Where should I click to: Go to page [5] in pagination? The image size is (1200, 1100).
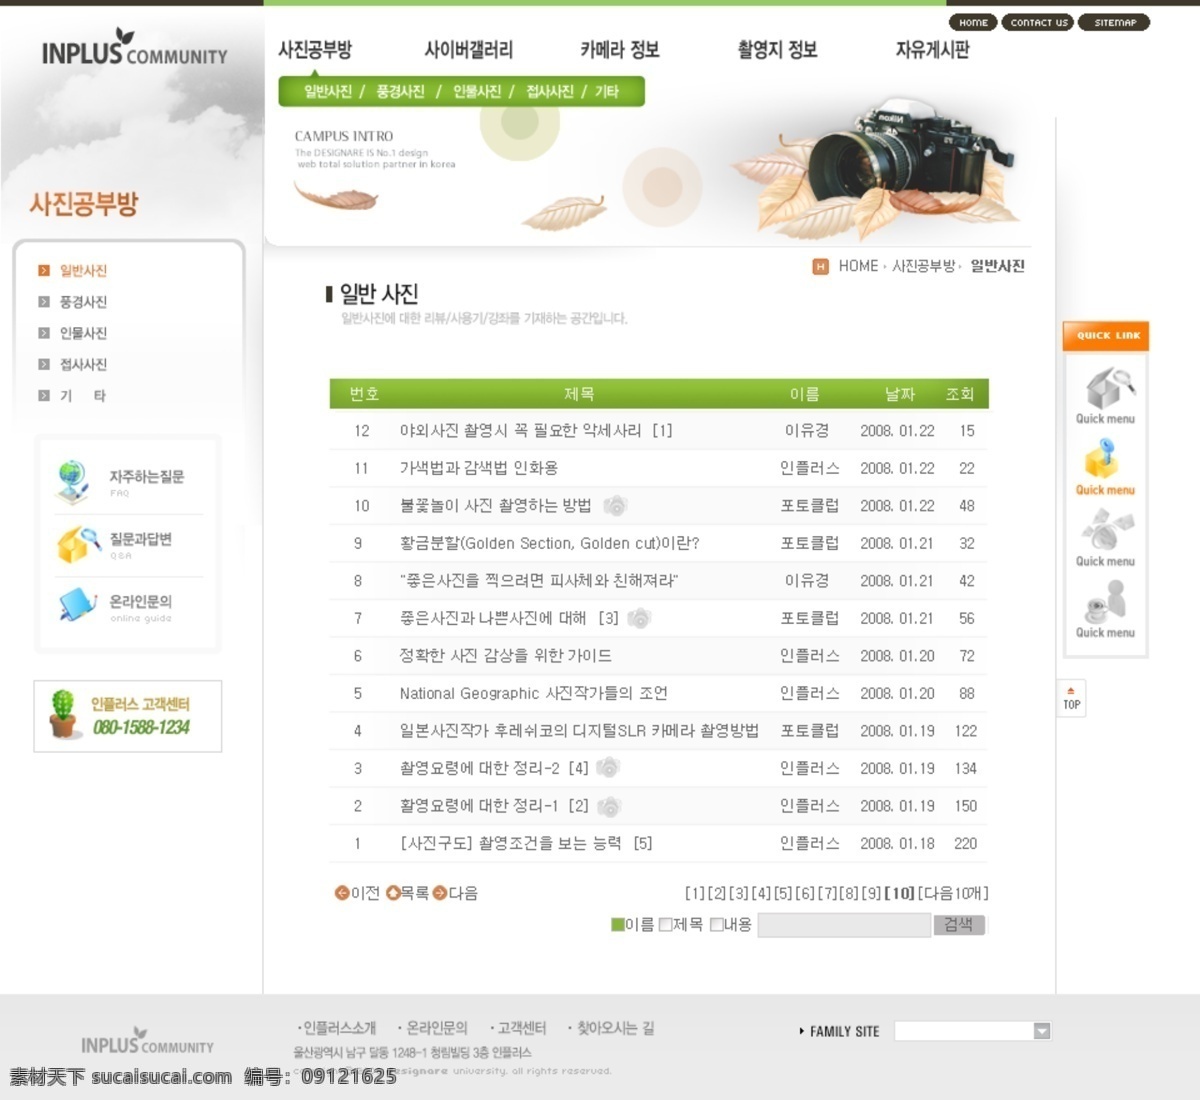pyautogui.click(x=783, y=893)
